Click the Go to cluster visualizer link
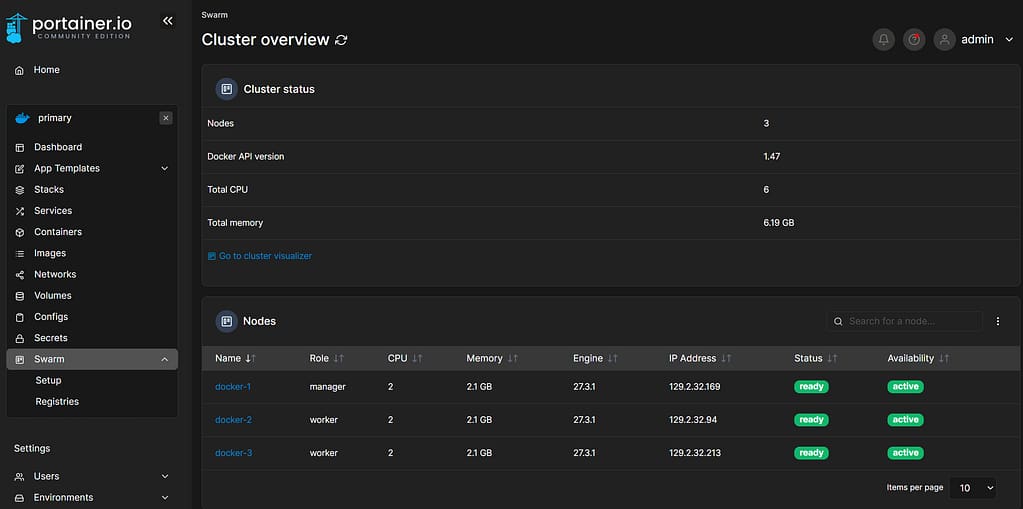The image size is (1023, 509). (x=265, y=256)
